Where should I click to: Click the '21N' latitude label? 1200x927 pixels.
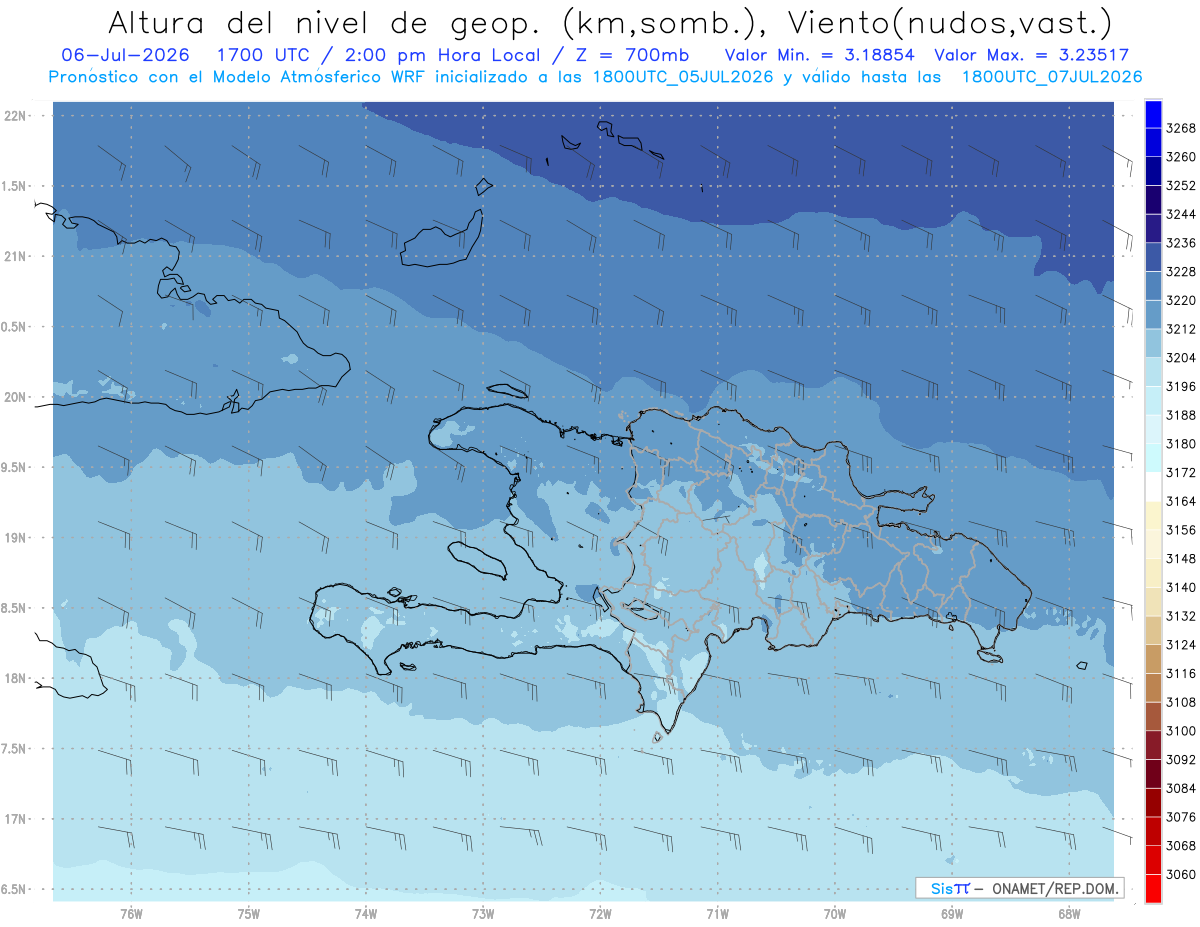click(x=15, y=257)
